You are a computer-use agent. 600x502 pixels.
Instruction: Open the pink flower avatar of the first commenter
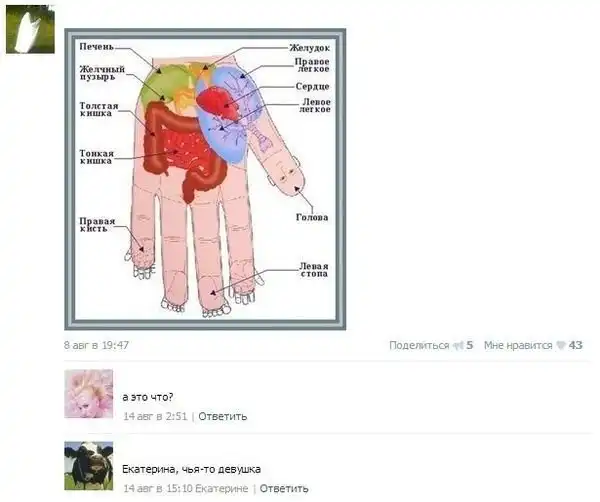[x=88, y=394]
